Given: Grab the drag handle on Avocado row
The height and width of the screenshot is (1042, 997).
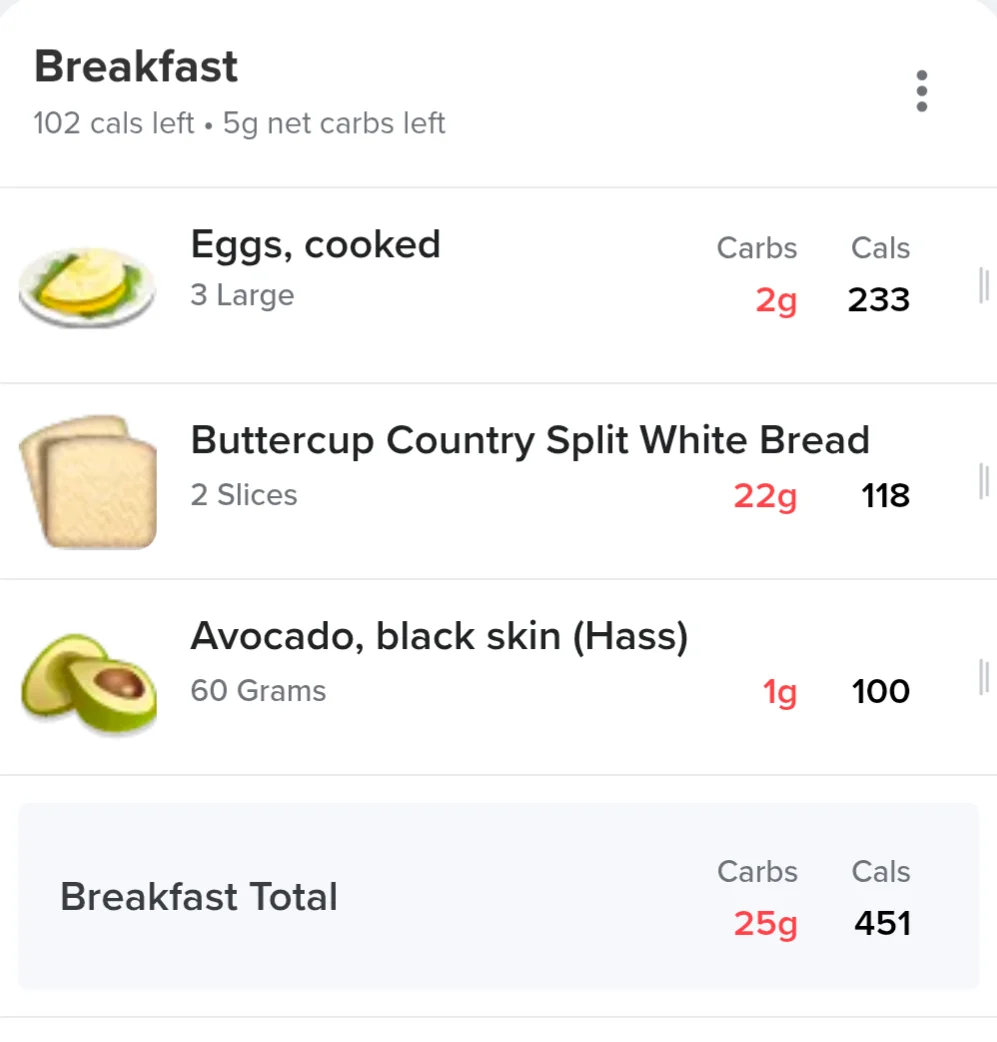Looking at the screenshot, I should click(x=984, y=677).
